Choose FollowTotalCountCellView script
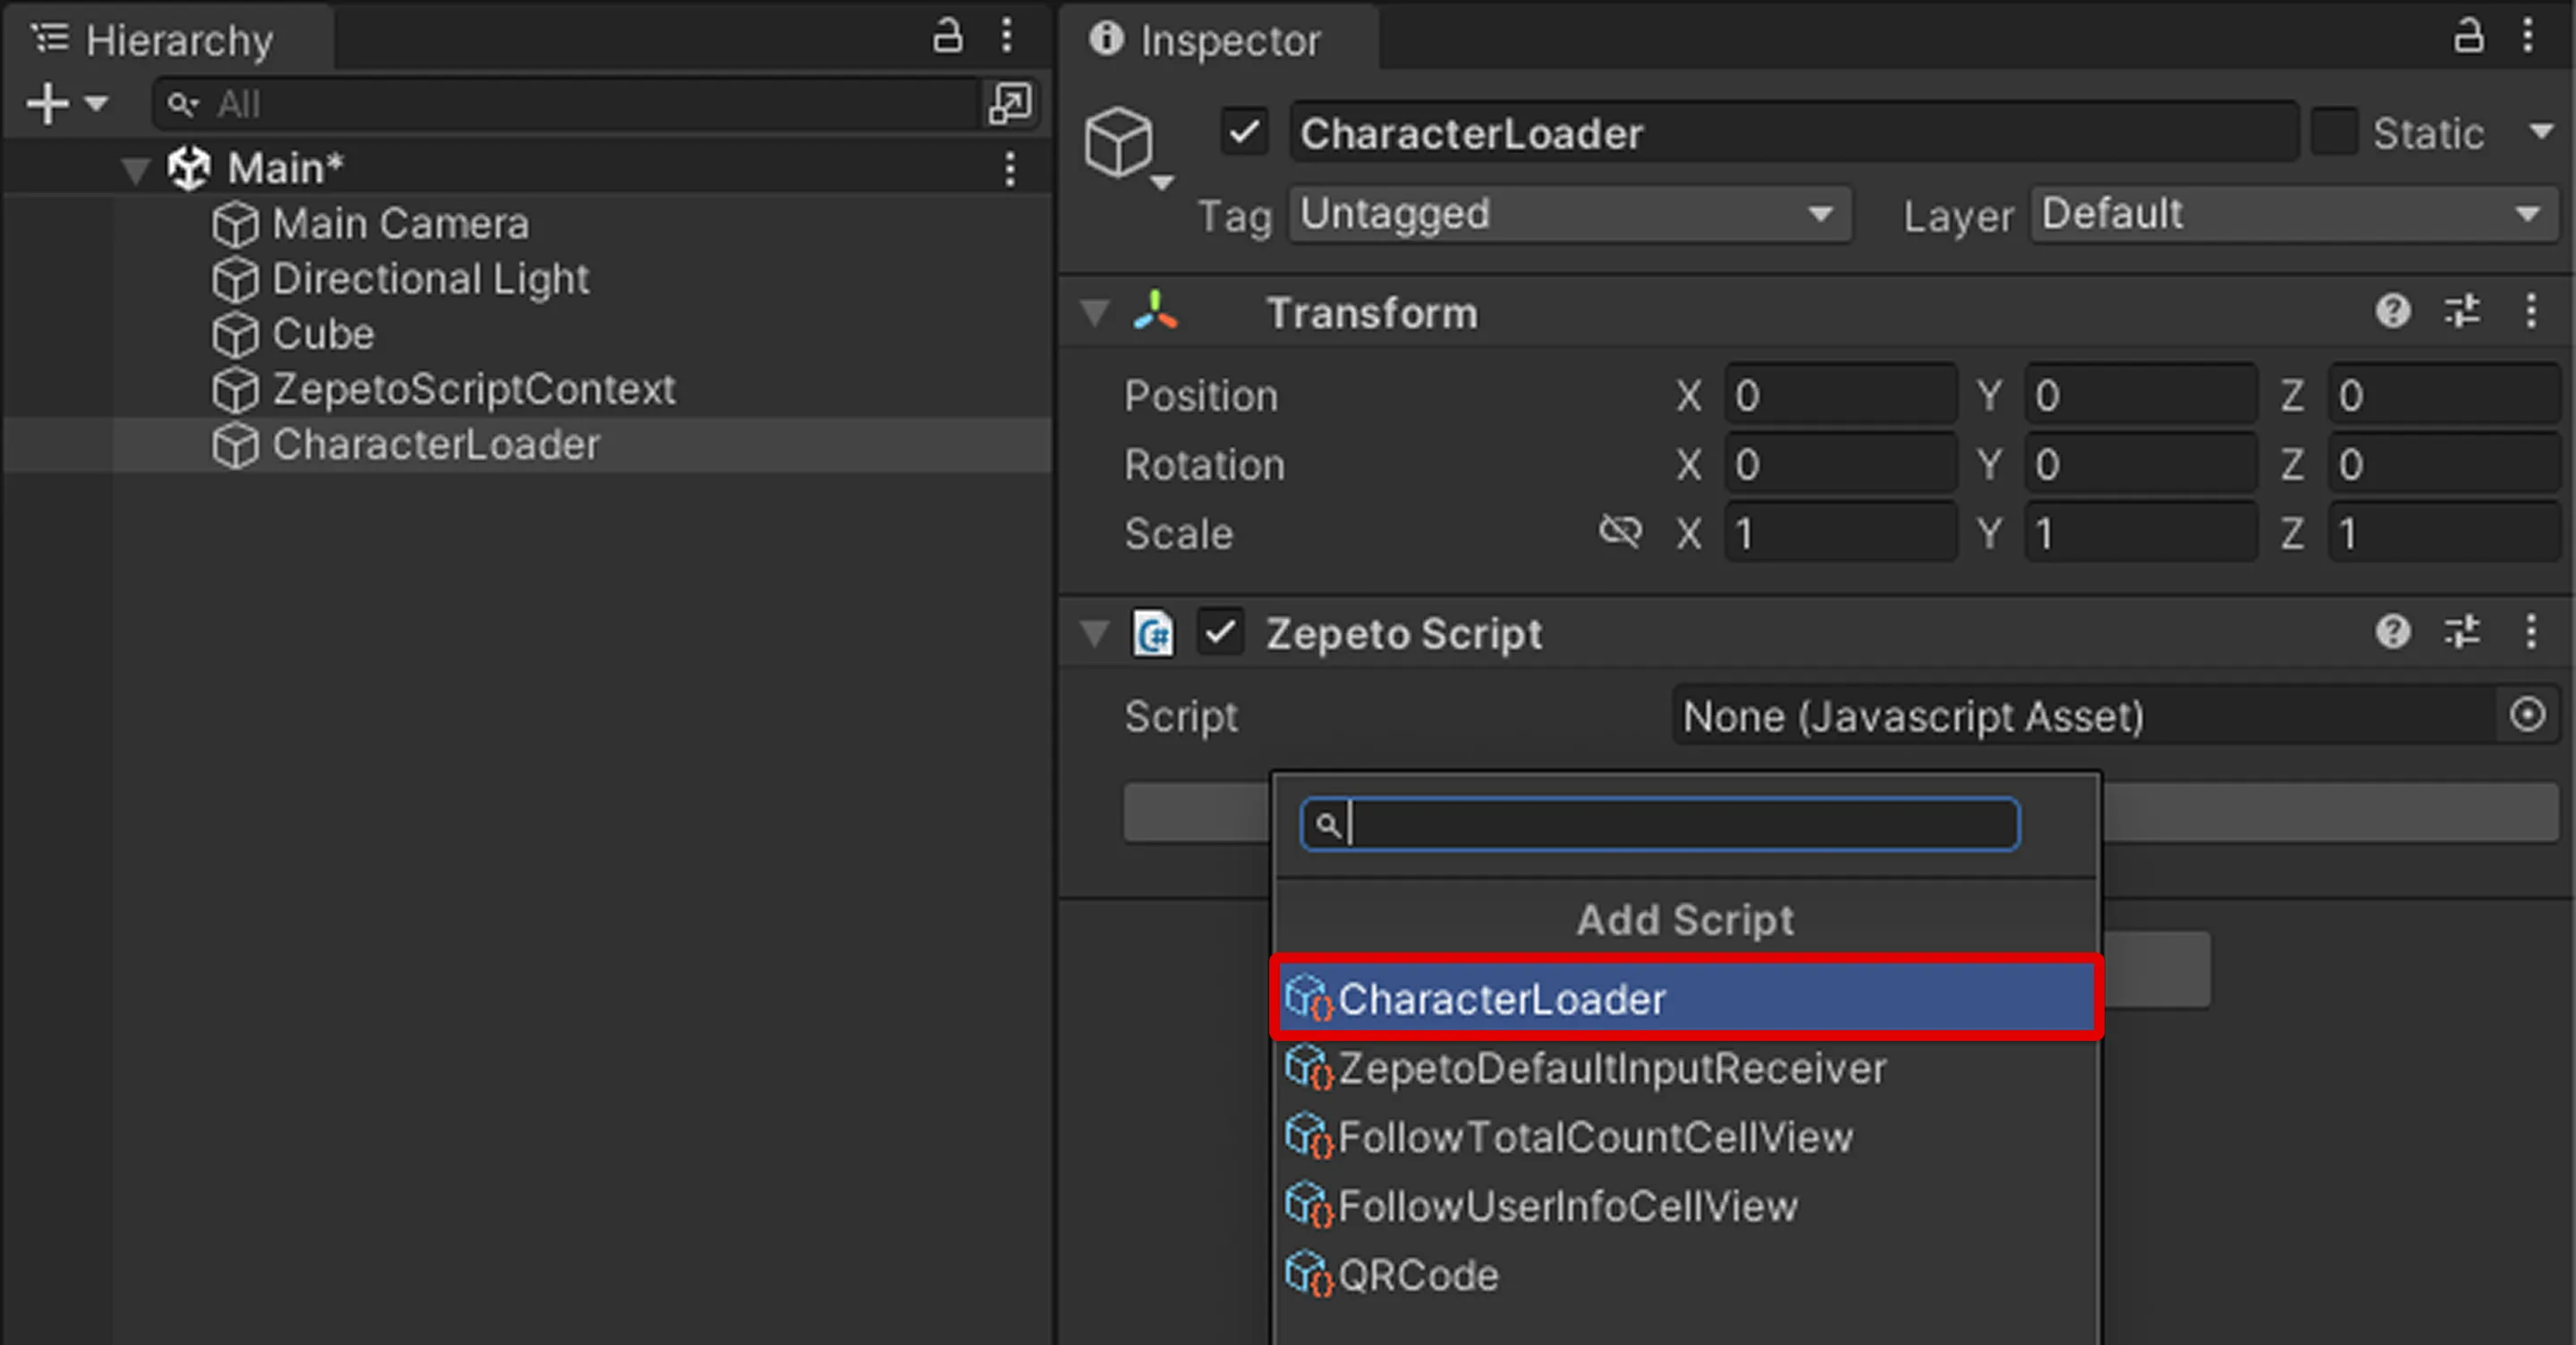Screen dimensions: 2576x1345 click(x=1687, y=1137)
